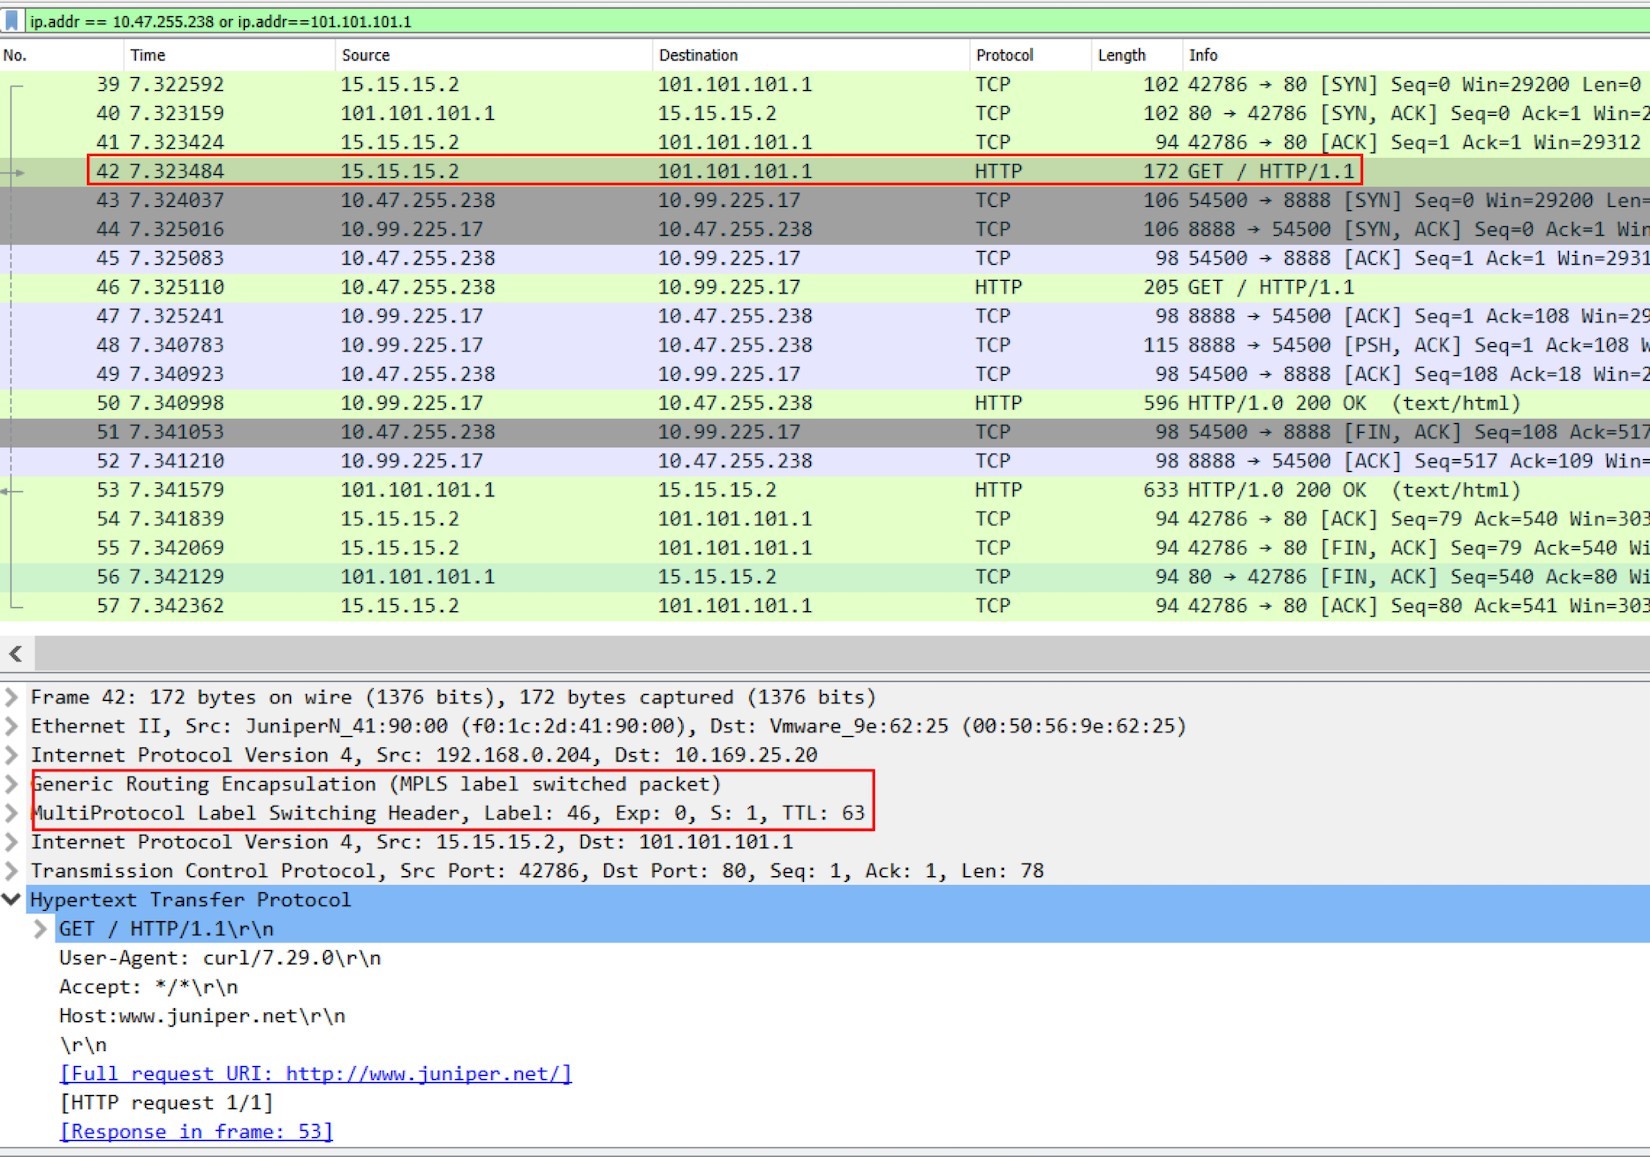Follow the Response in frame 53 link
The width and height of the screenshot is (1650, 1157).
coord(196,1132)
